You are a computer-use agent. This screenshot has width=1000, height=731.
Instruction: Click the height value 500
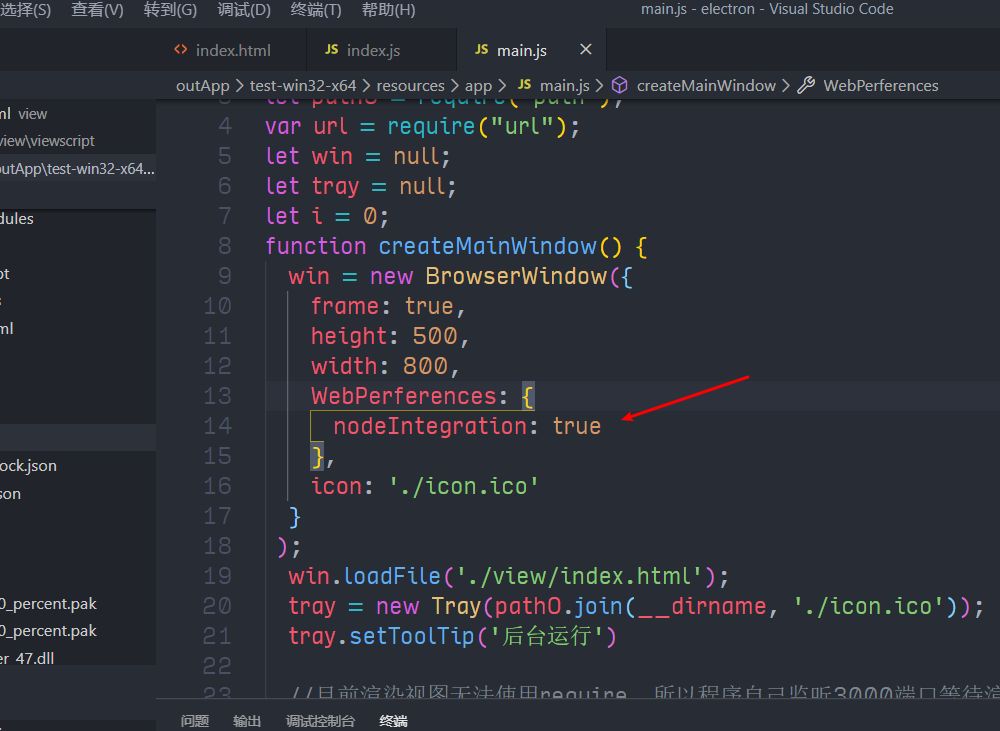click(x=435, y=336)
